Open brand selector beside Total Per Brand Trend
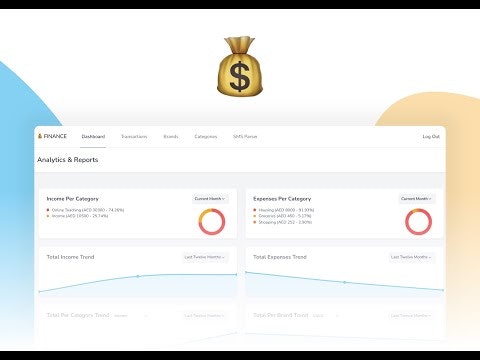Image resolution: width=480 pixels, height=360 pixels. [x=326, y=315]
